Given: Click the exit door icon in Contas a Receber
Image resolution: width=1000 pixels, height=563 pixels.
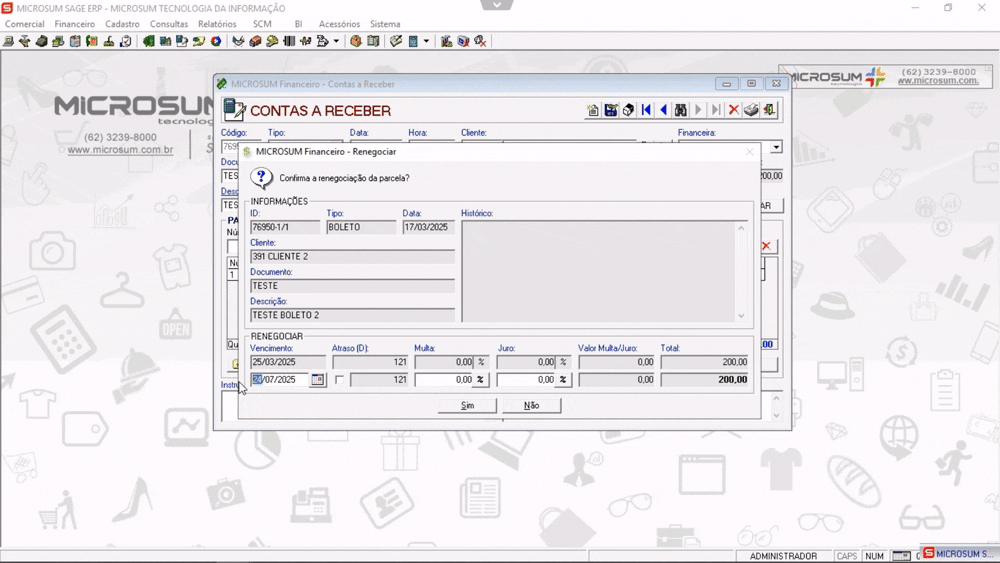Looking at the screenshot, I should (769, 111).
